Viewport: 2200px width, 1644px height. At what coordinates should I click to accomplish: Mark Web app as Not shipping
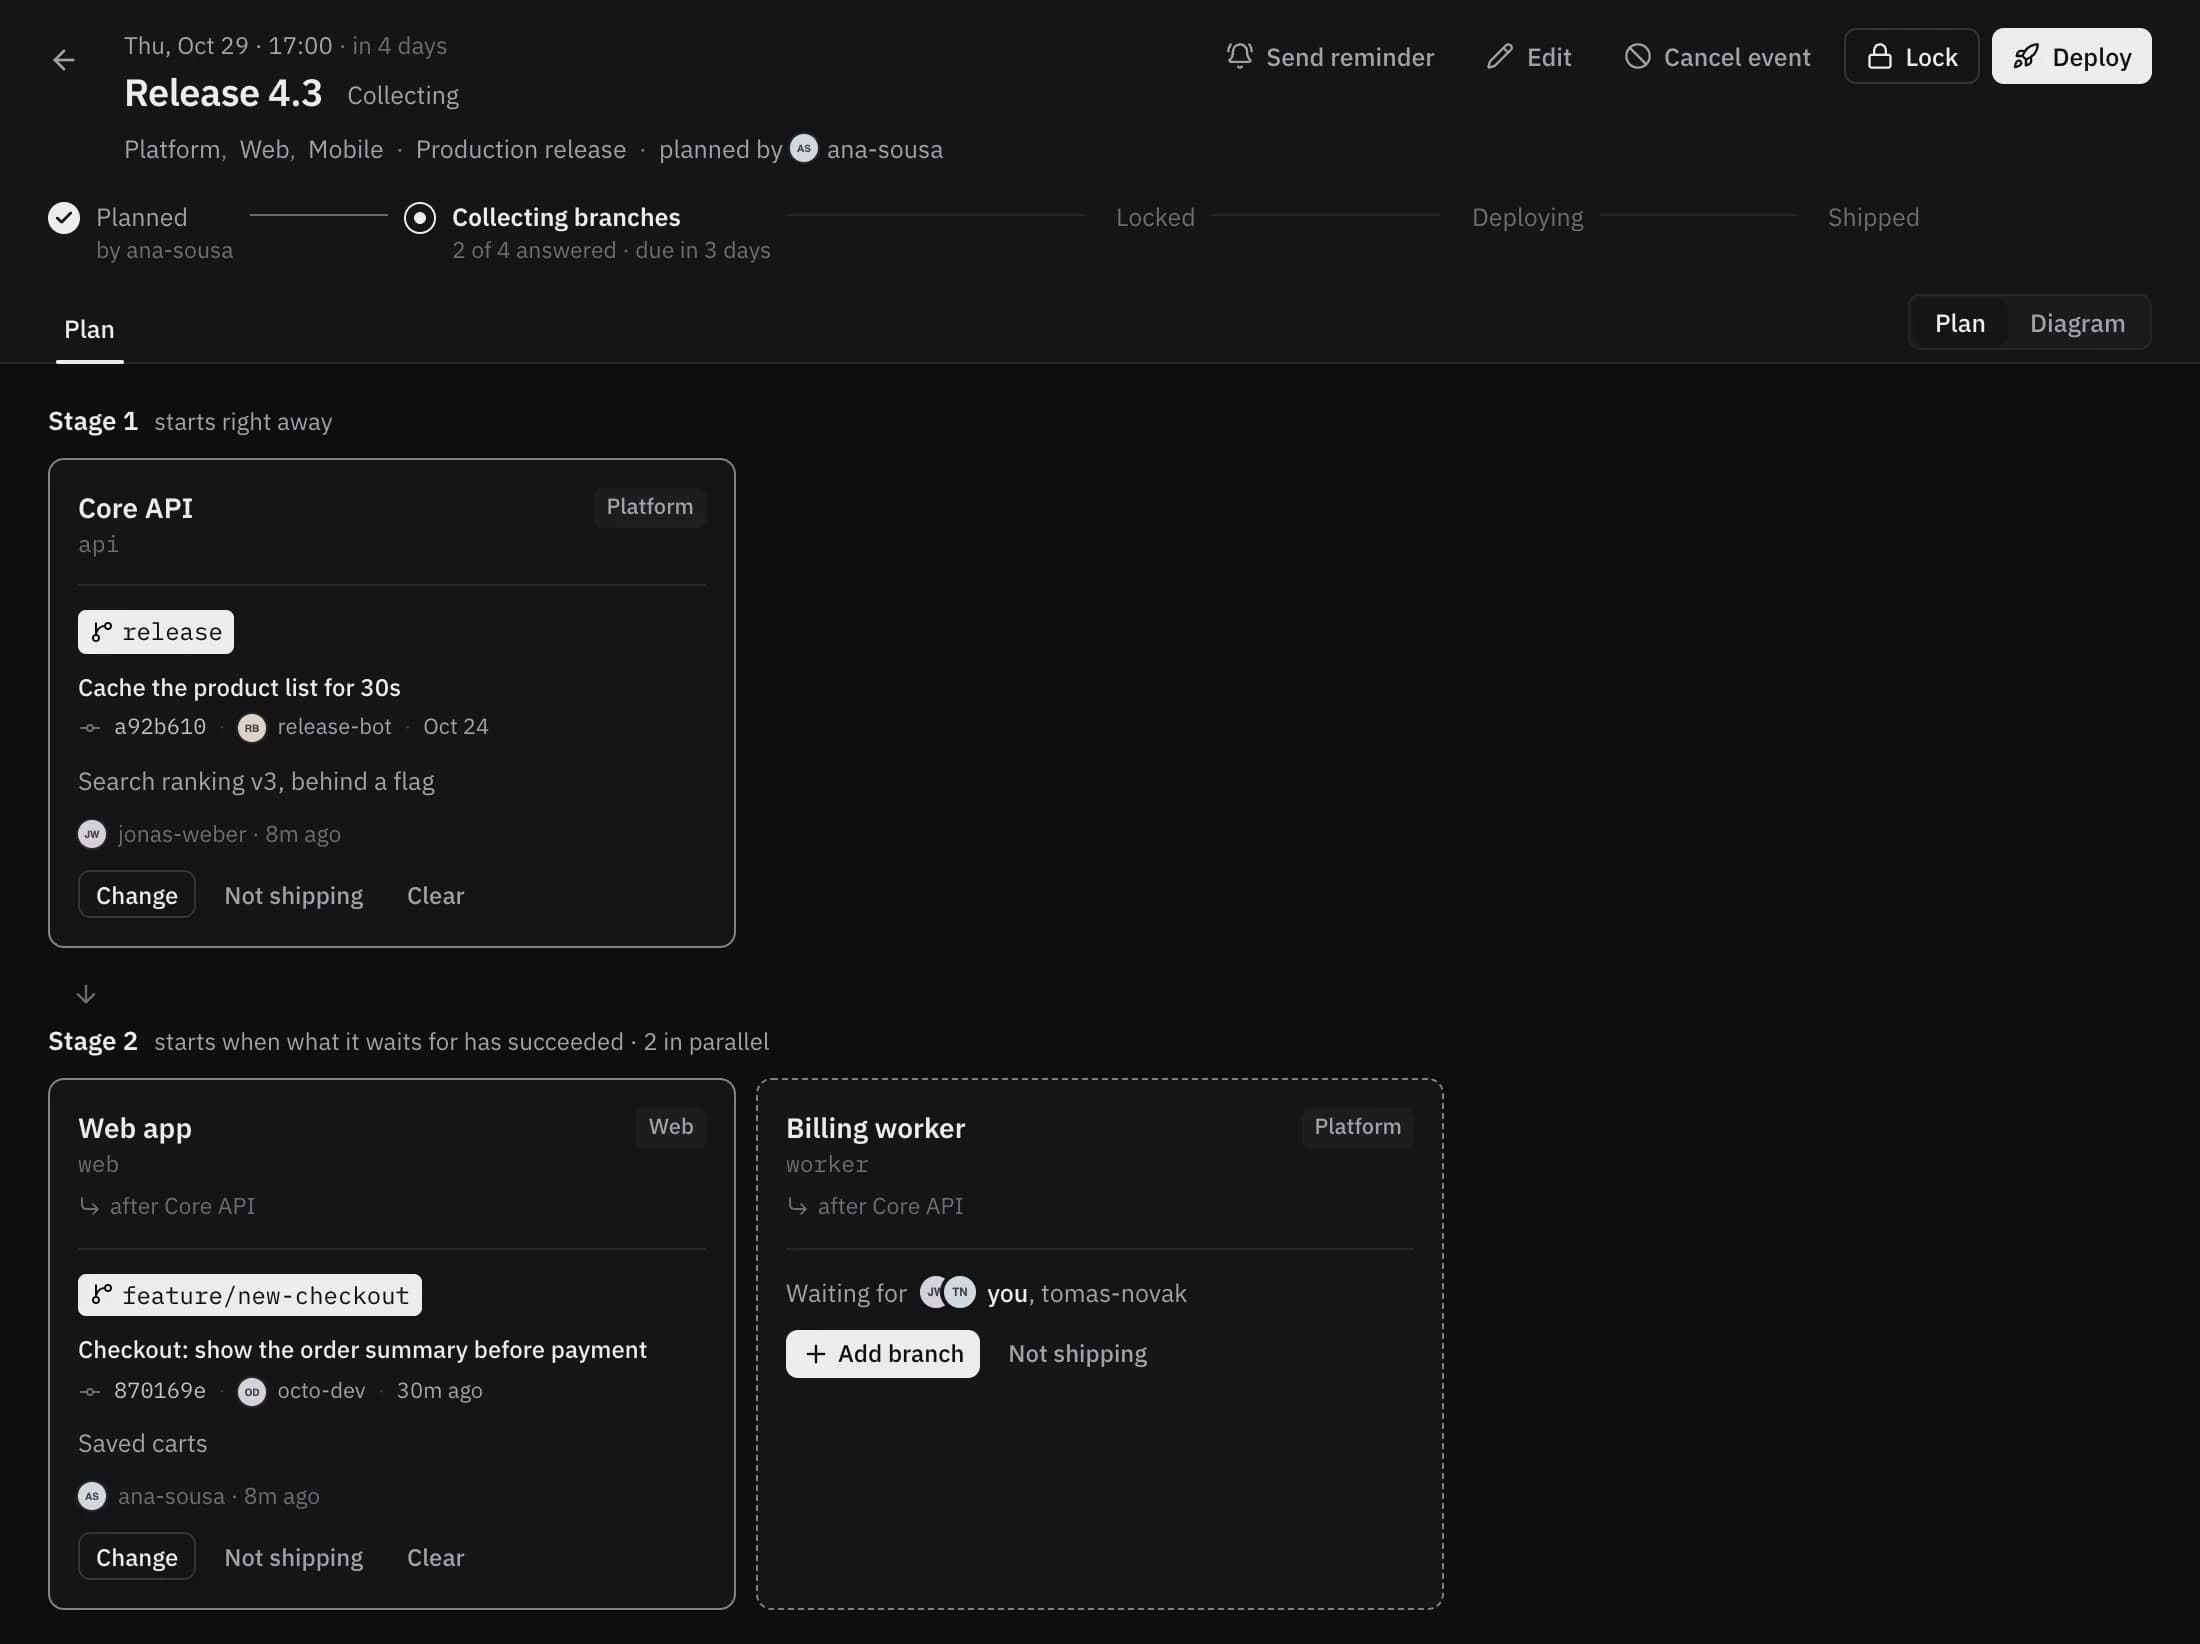[x=294, y=1557]
